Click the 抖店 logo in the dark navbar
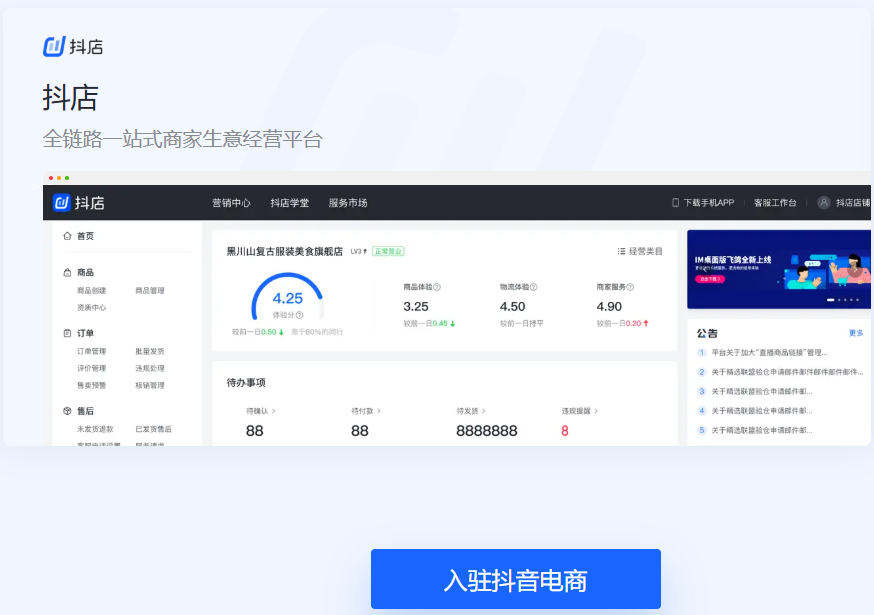Viewport: 874px width, 615px height. tap(79, 202)
